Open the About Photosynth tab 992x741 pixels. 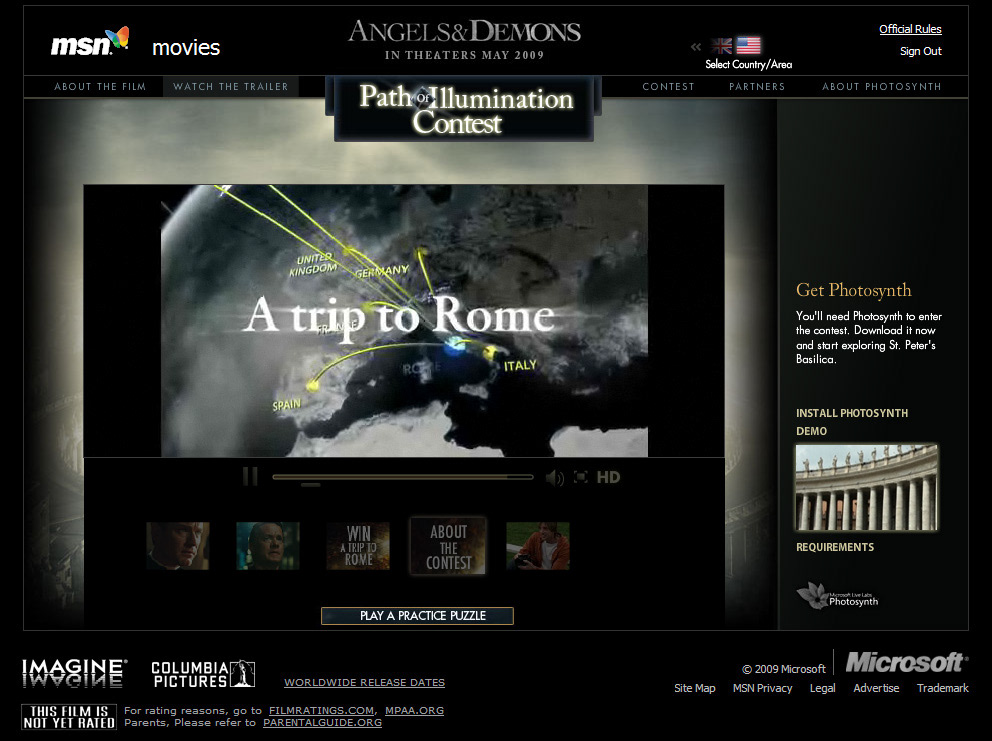point(881,87)
